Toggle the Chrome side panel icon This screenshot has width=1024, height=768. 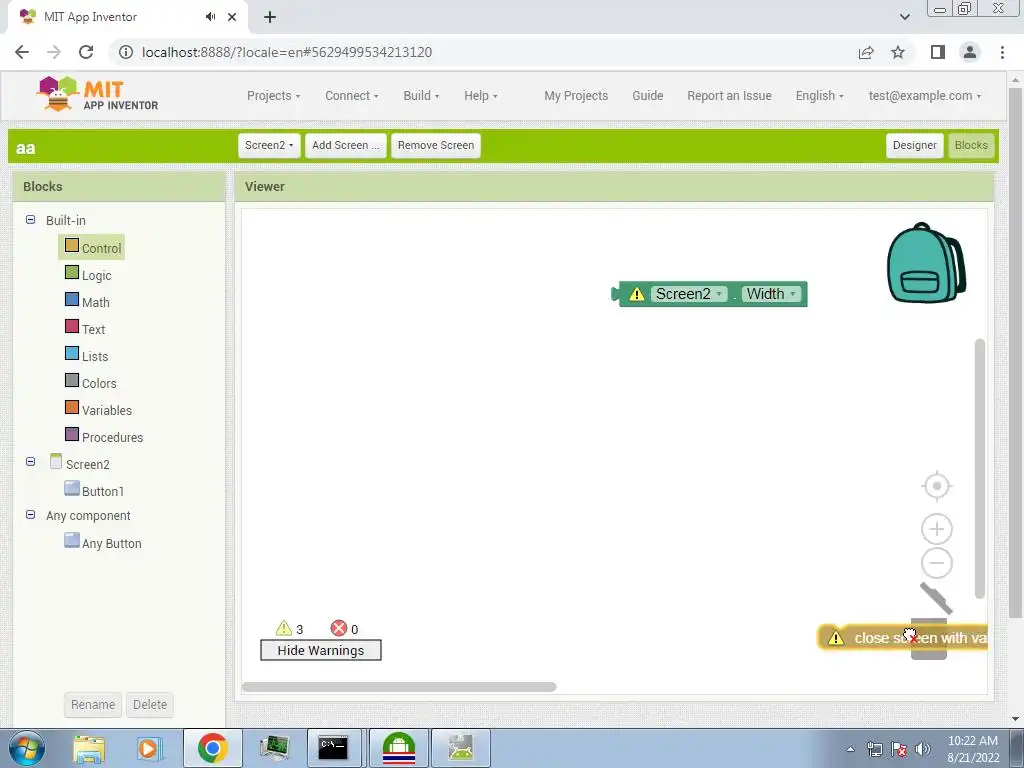pos(938,52)
